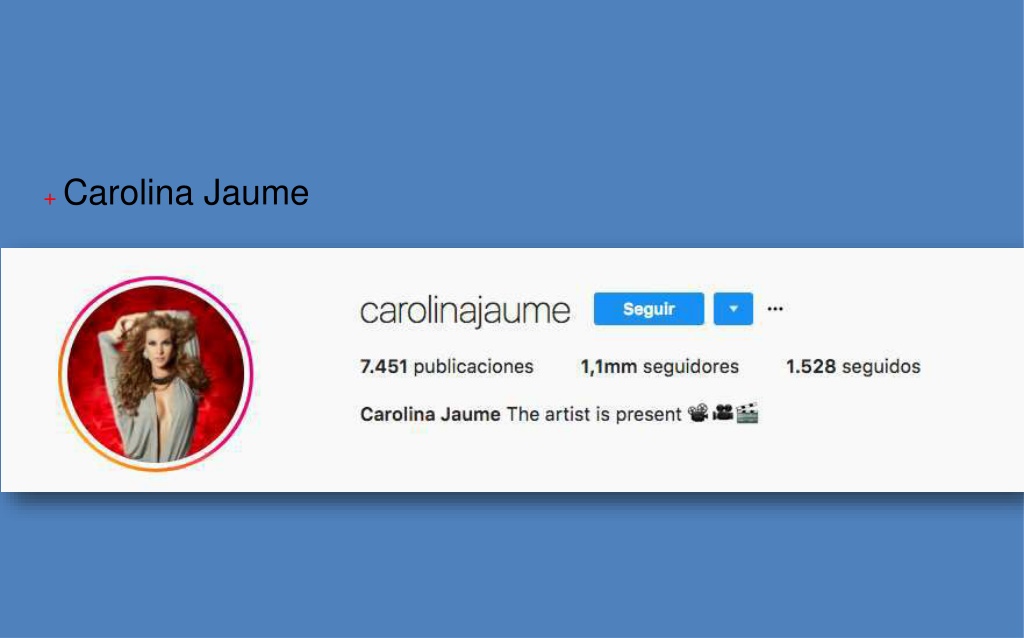Expand the suggestions arrow beside Seguir
The image size is (1024, 638).
coord(733,309)
